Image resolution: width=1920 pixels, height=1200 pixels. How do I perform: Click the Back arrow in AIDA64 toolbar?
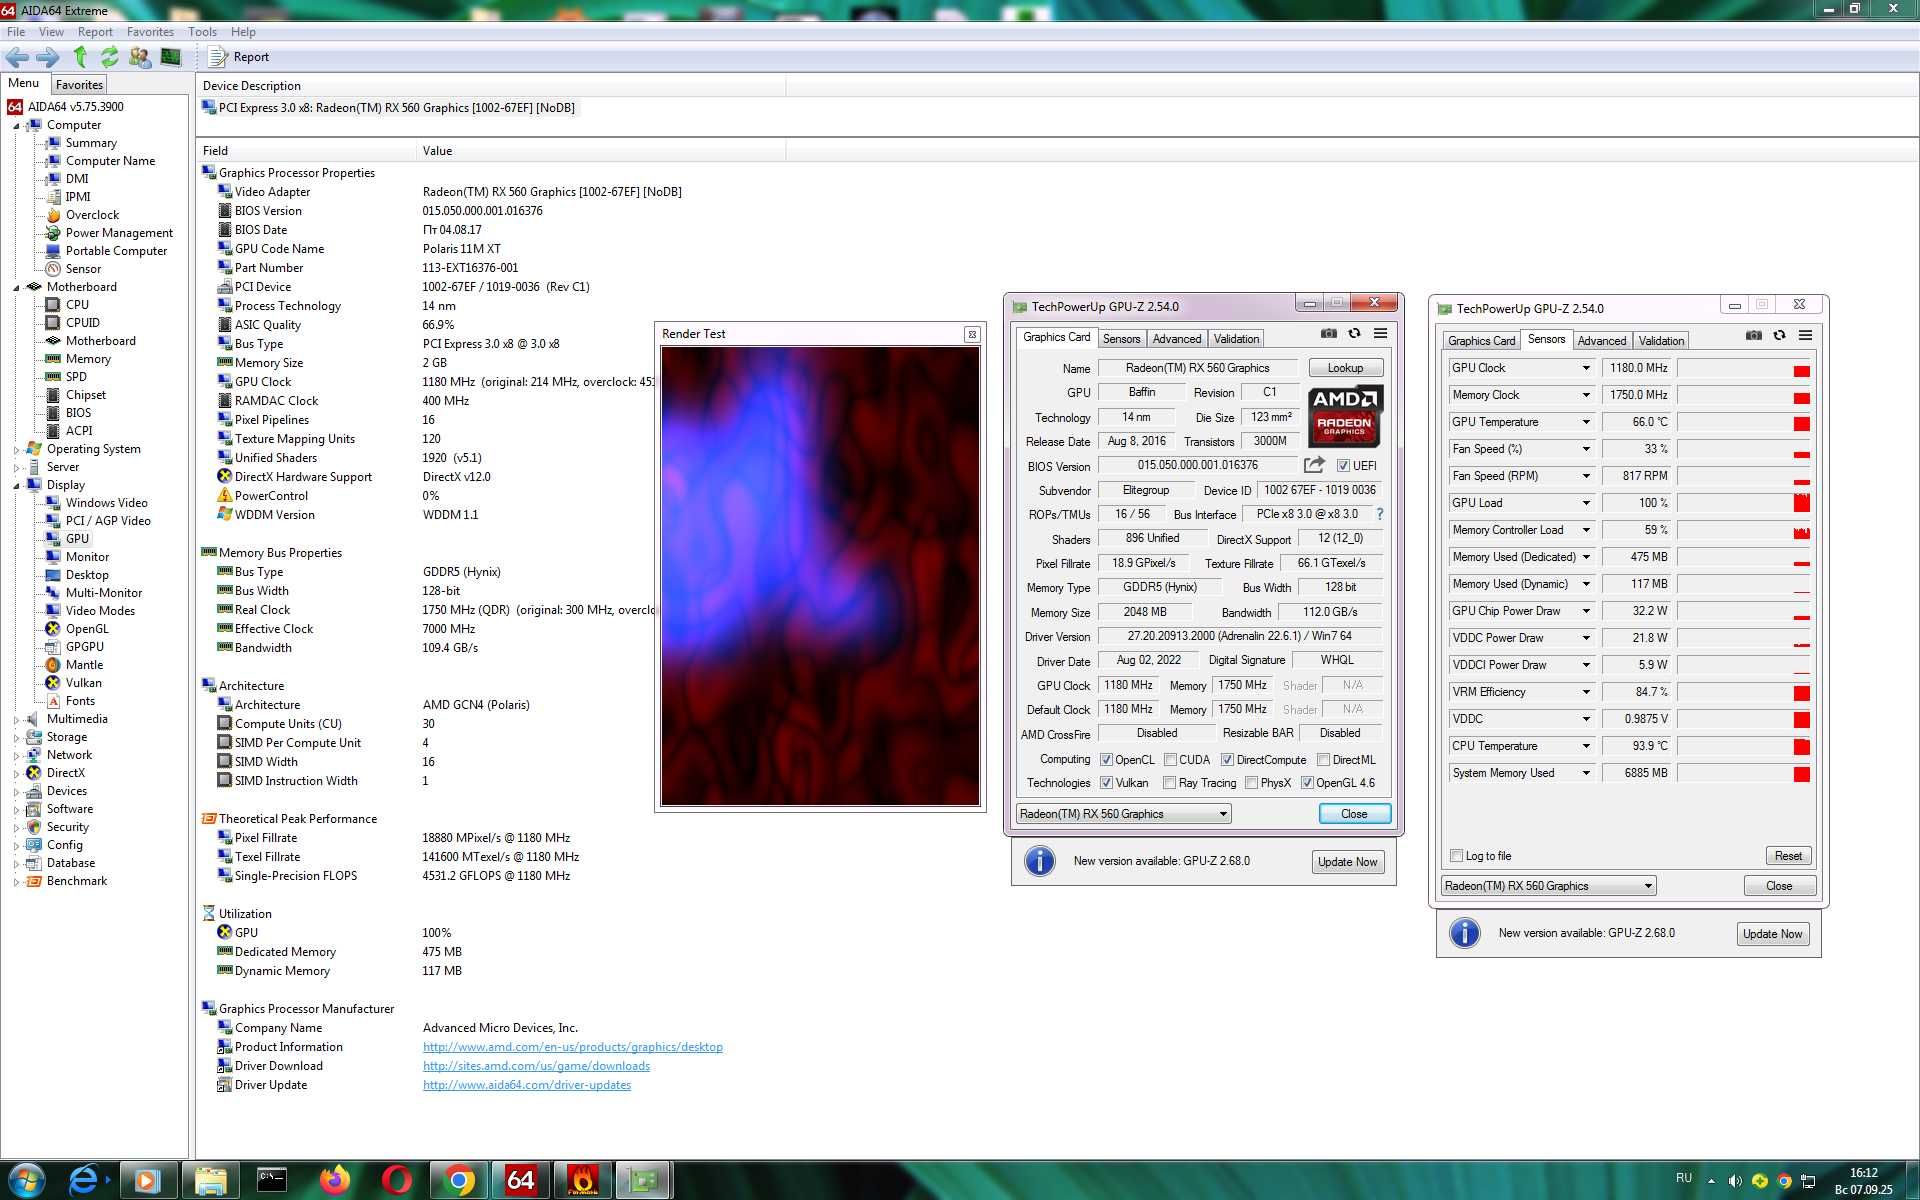[17, 57]
